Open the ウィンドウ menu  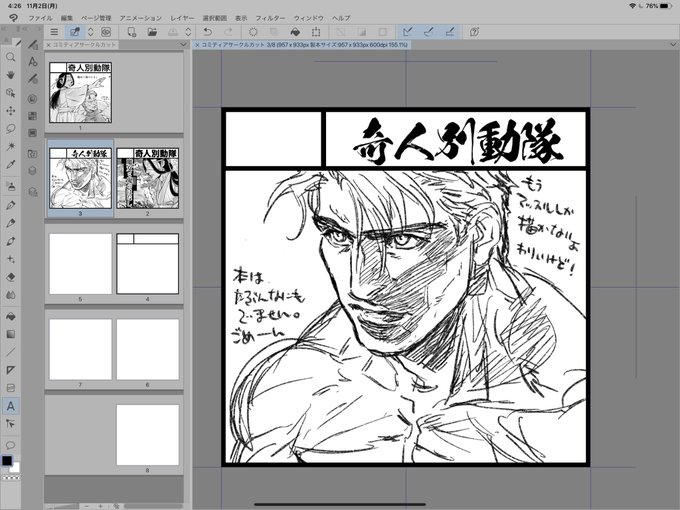(309, 18)
